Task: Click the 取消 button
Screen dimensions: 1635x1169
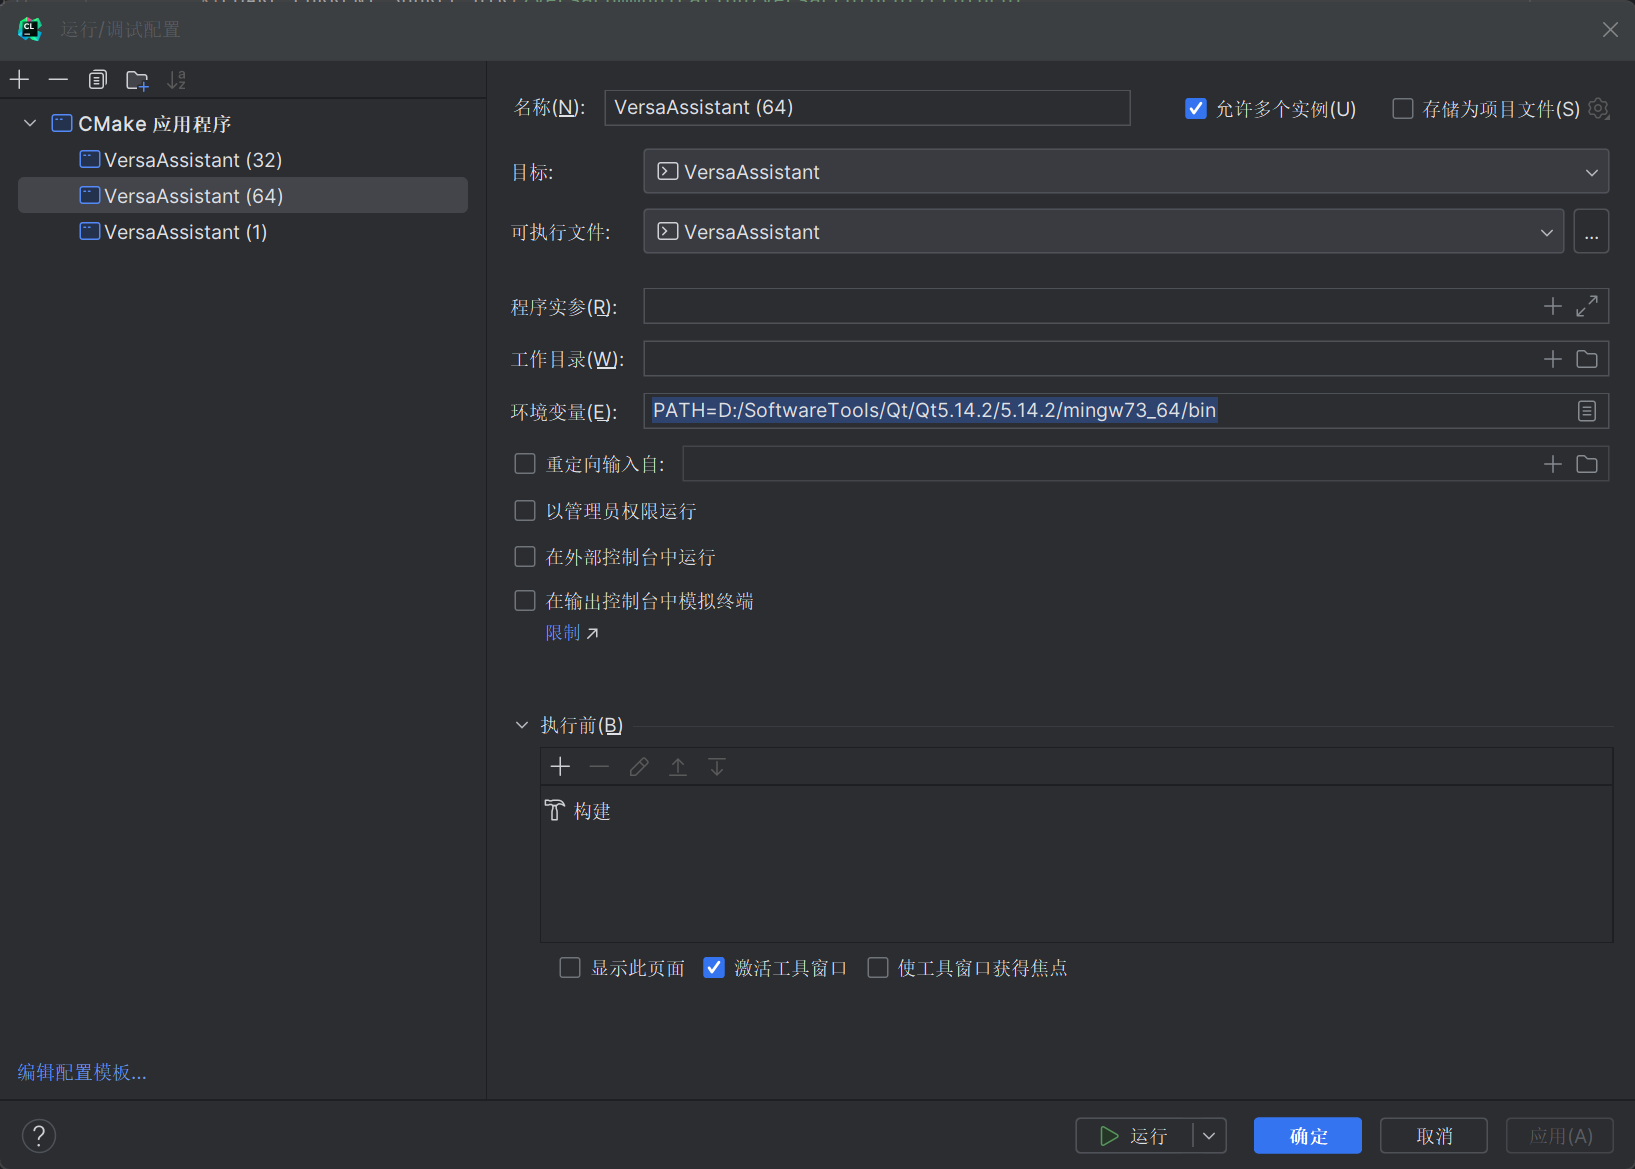Action: [x=1434, y=1136]
